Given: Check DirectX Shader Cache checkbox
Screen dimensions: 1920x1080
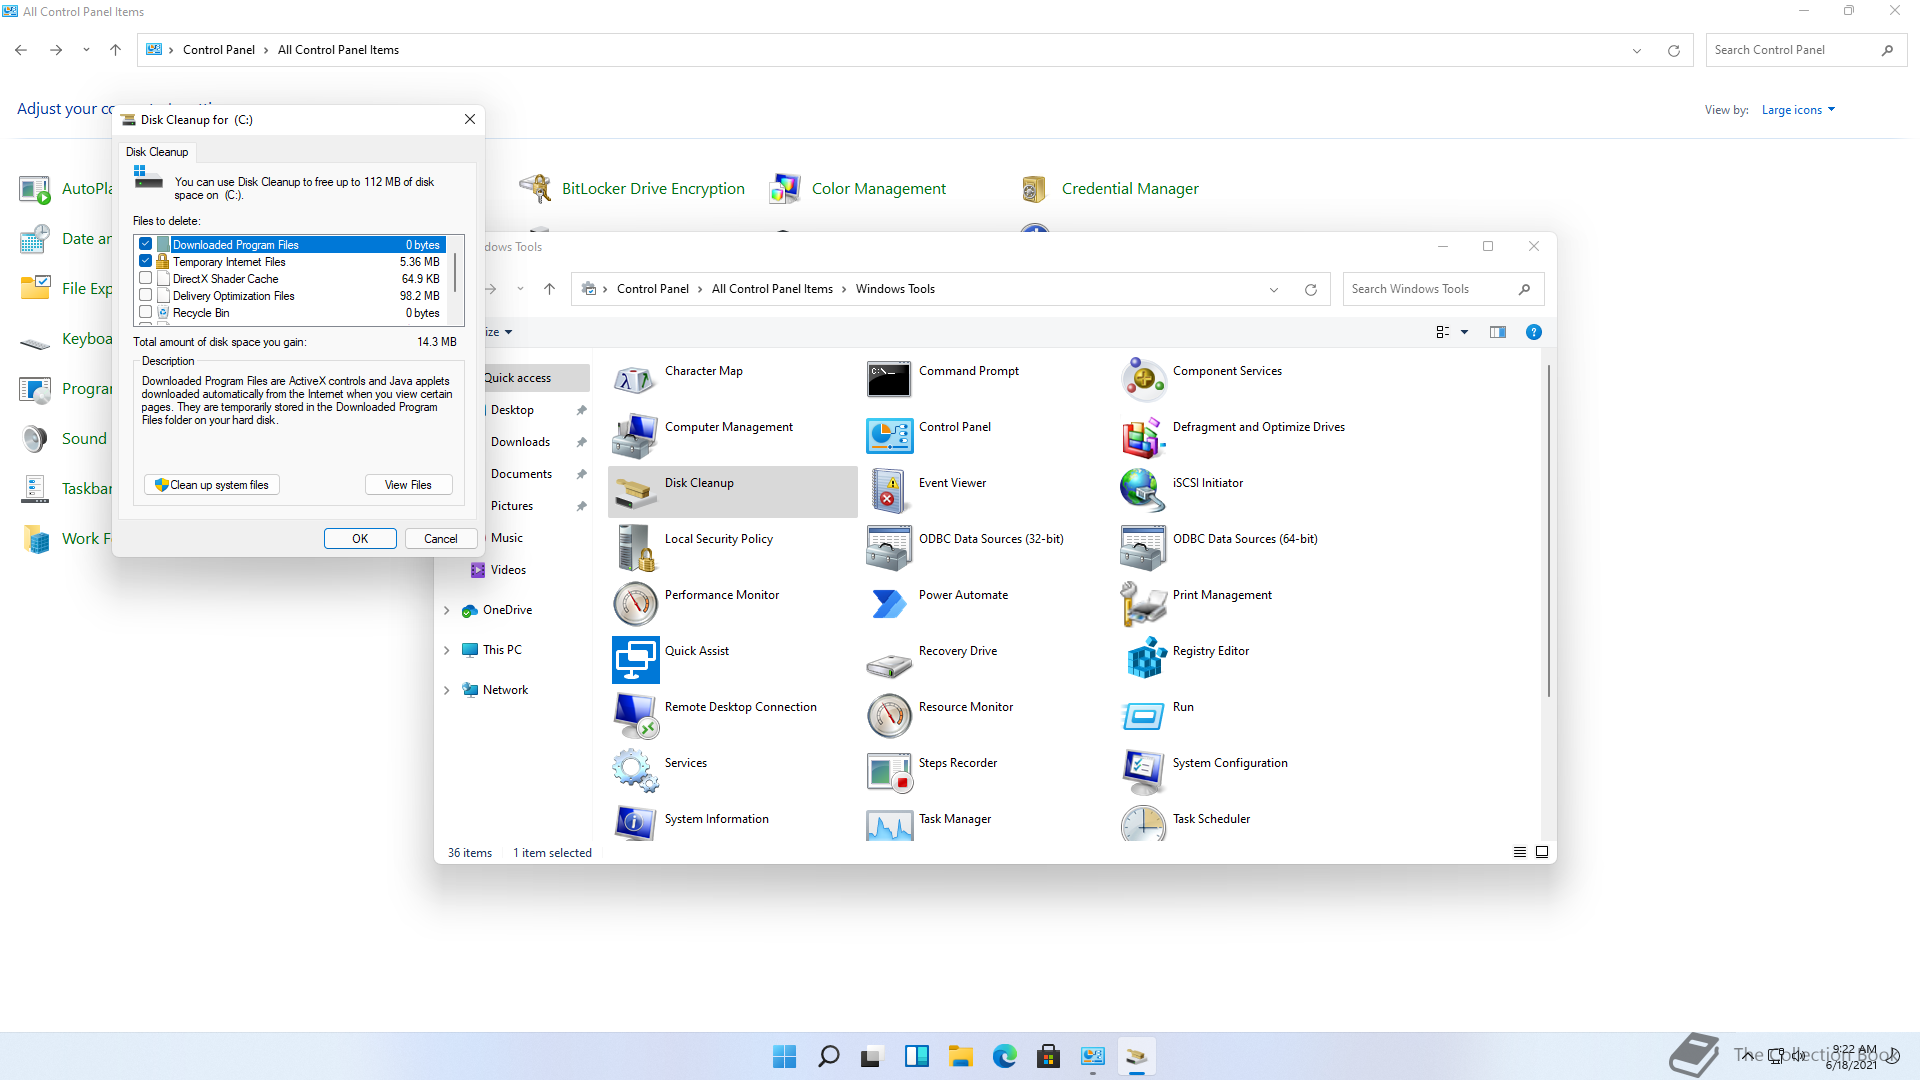Looking at the screenshot, I should 146,278.
